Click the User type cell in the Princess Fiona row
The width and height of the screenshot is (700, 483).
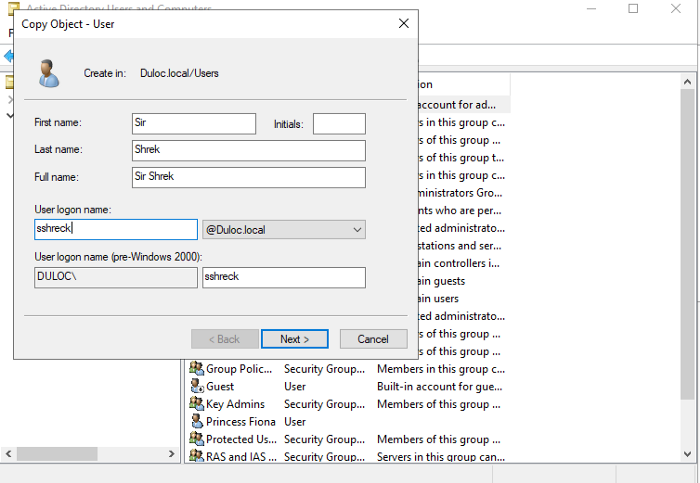295,422
